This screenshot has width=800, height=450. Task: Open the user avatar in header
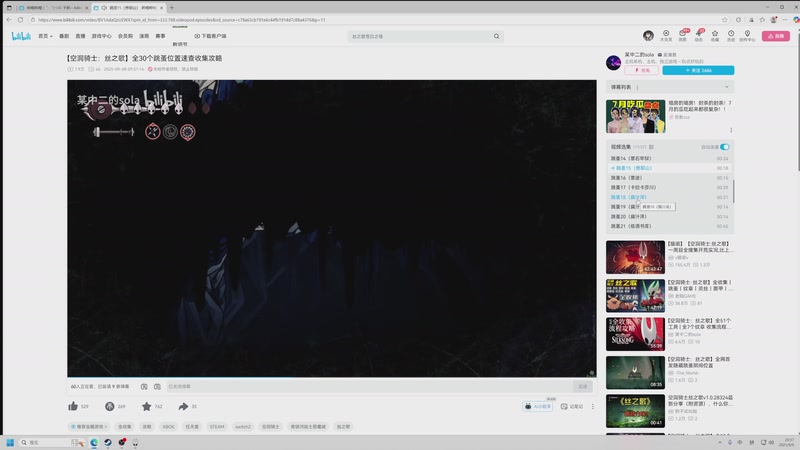648,36
